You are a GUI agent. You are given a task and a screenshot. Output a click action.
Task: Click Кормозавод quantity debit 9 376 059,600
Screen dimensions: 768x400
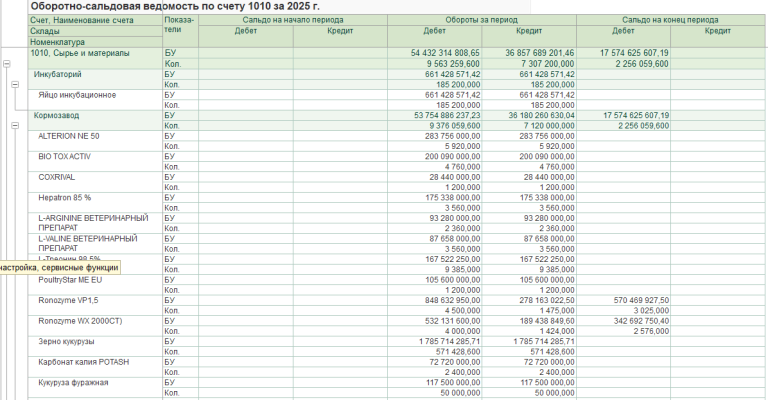tap(455, 126)
